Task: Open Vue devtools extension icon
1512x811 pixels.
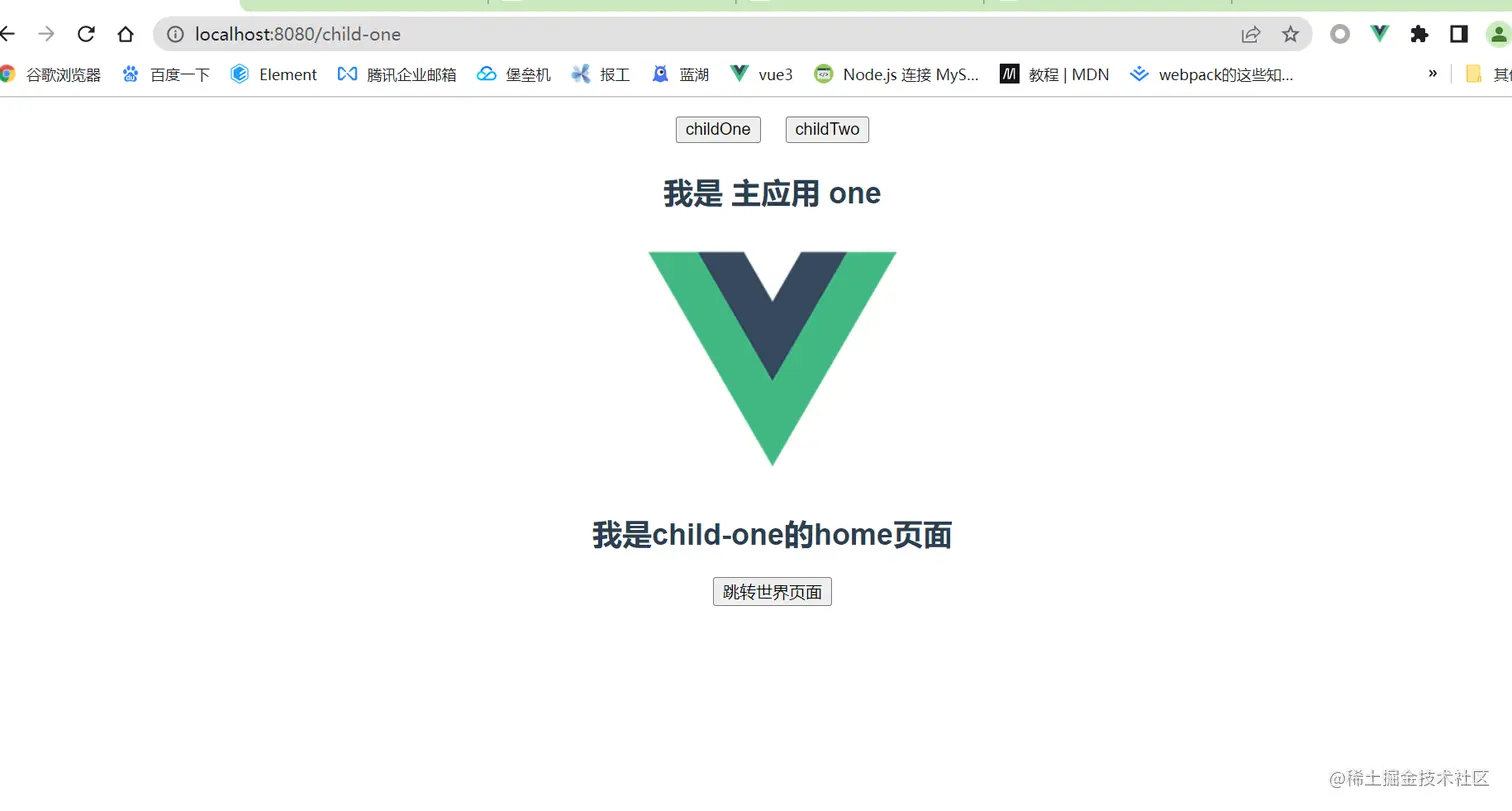Action: coord(1380,34)
